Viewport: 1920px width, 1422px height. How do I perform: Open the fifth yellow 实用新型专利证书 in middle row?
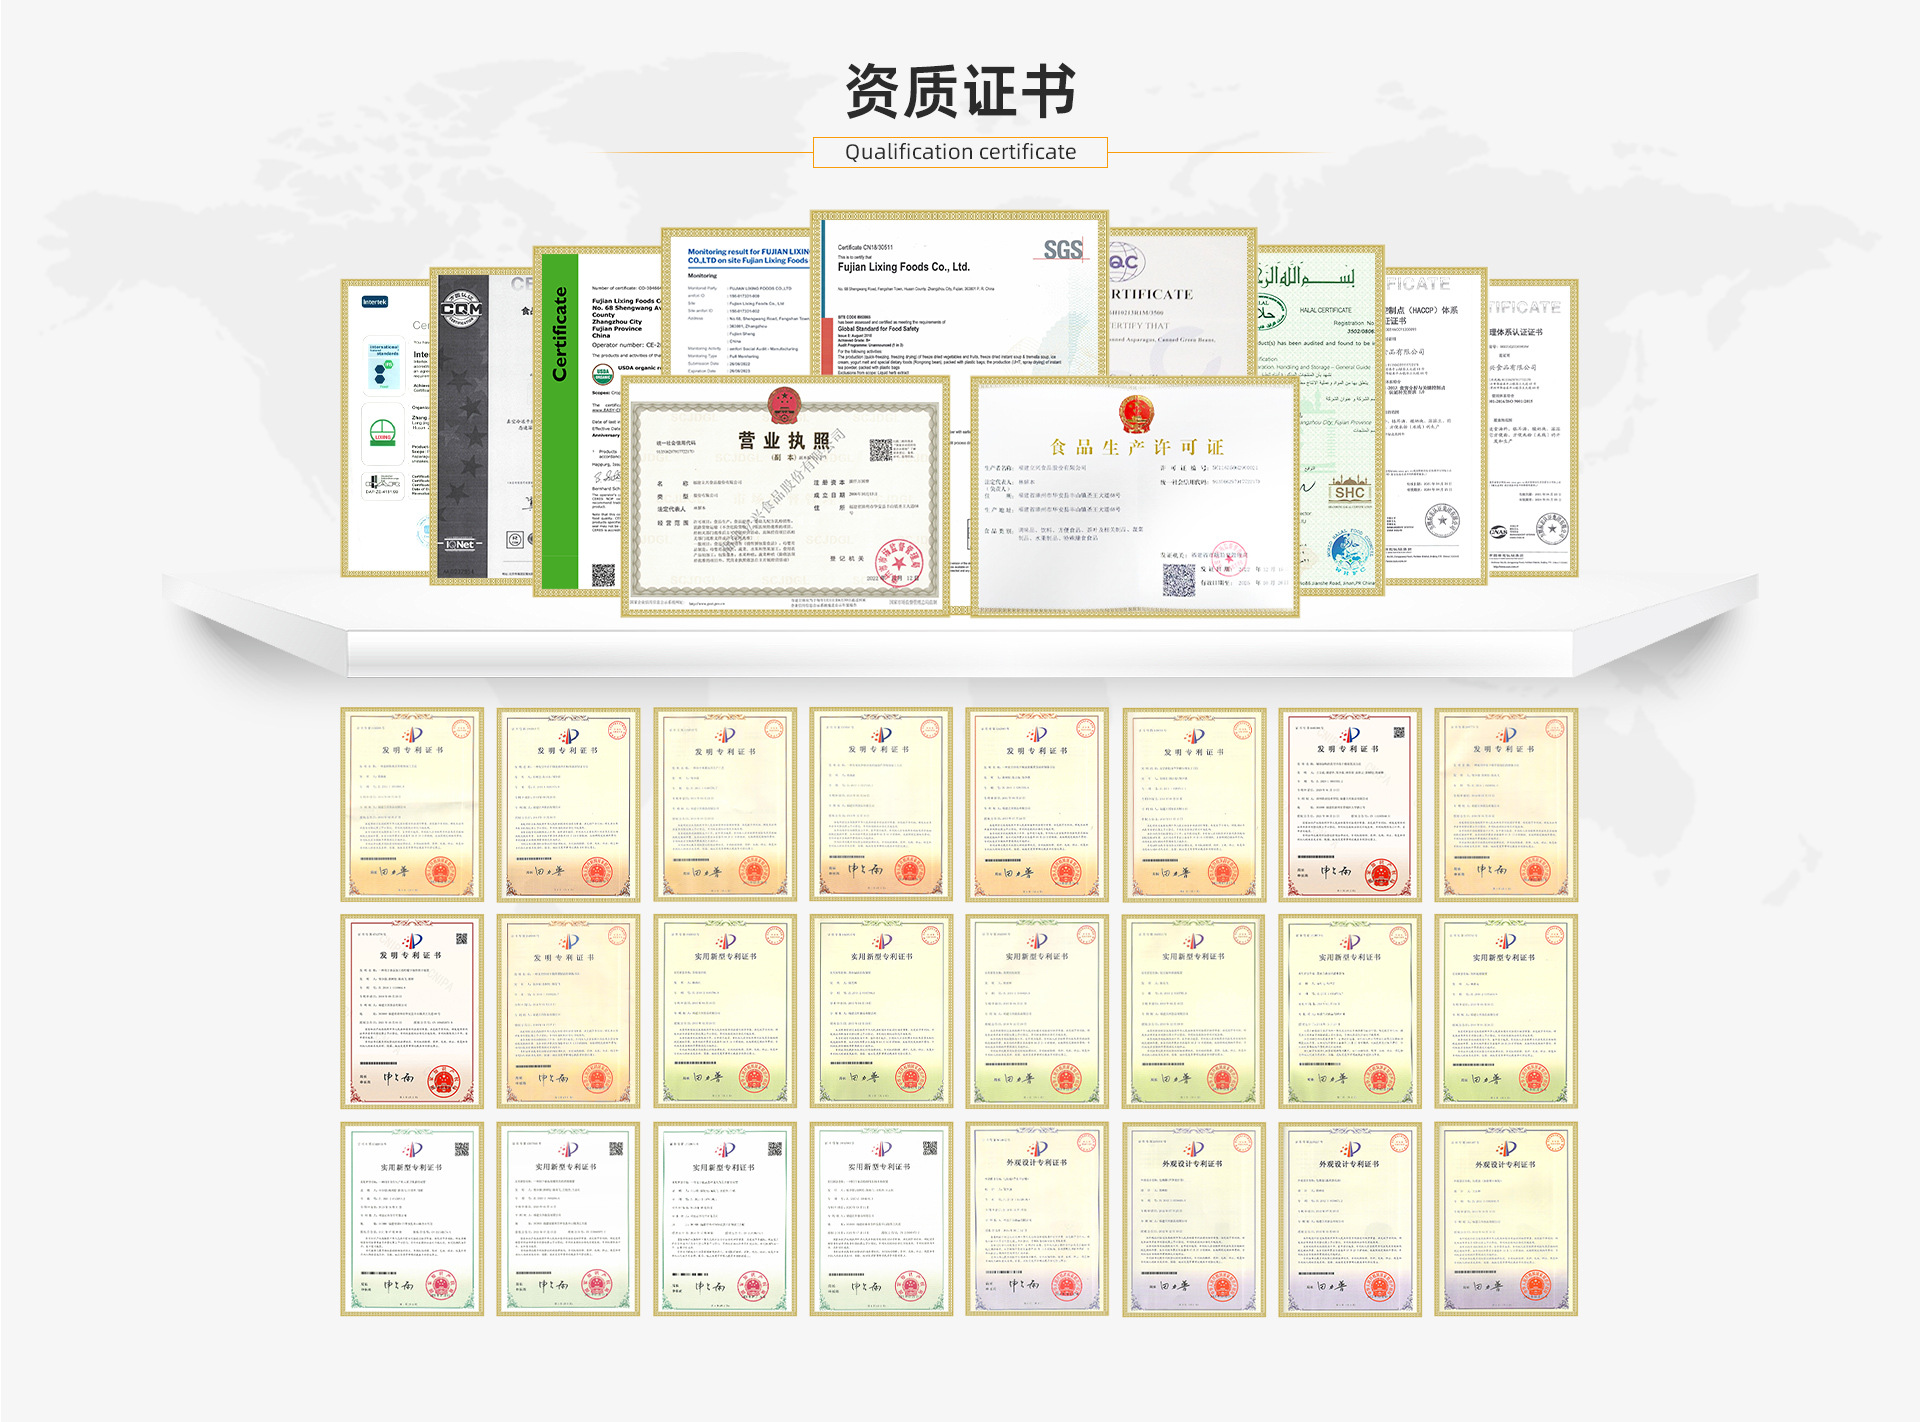(x=1350, y=1011)
